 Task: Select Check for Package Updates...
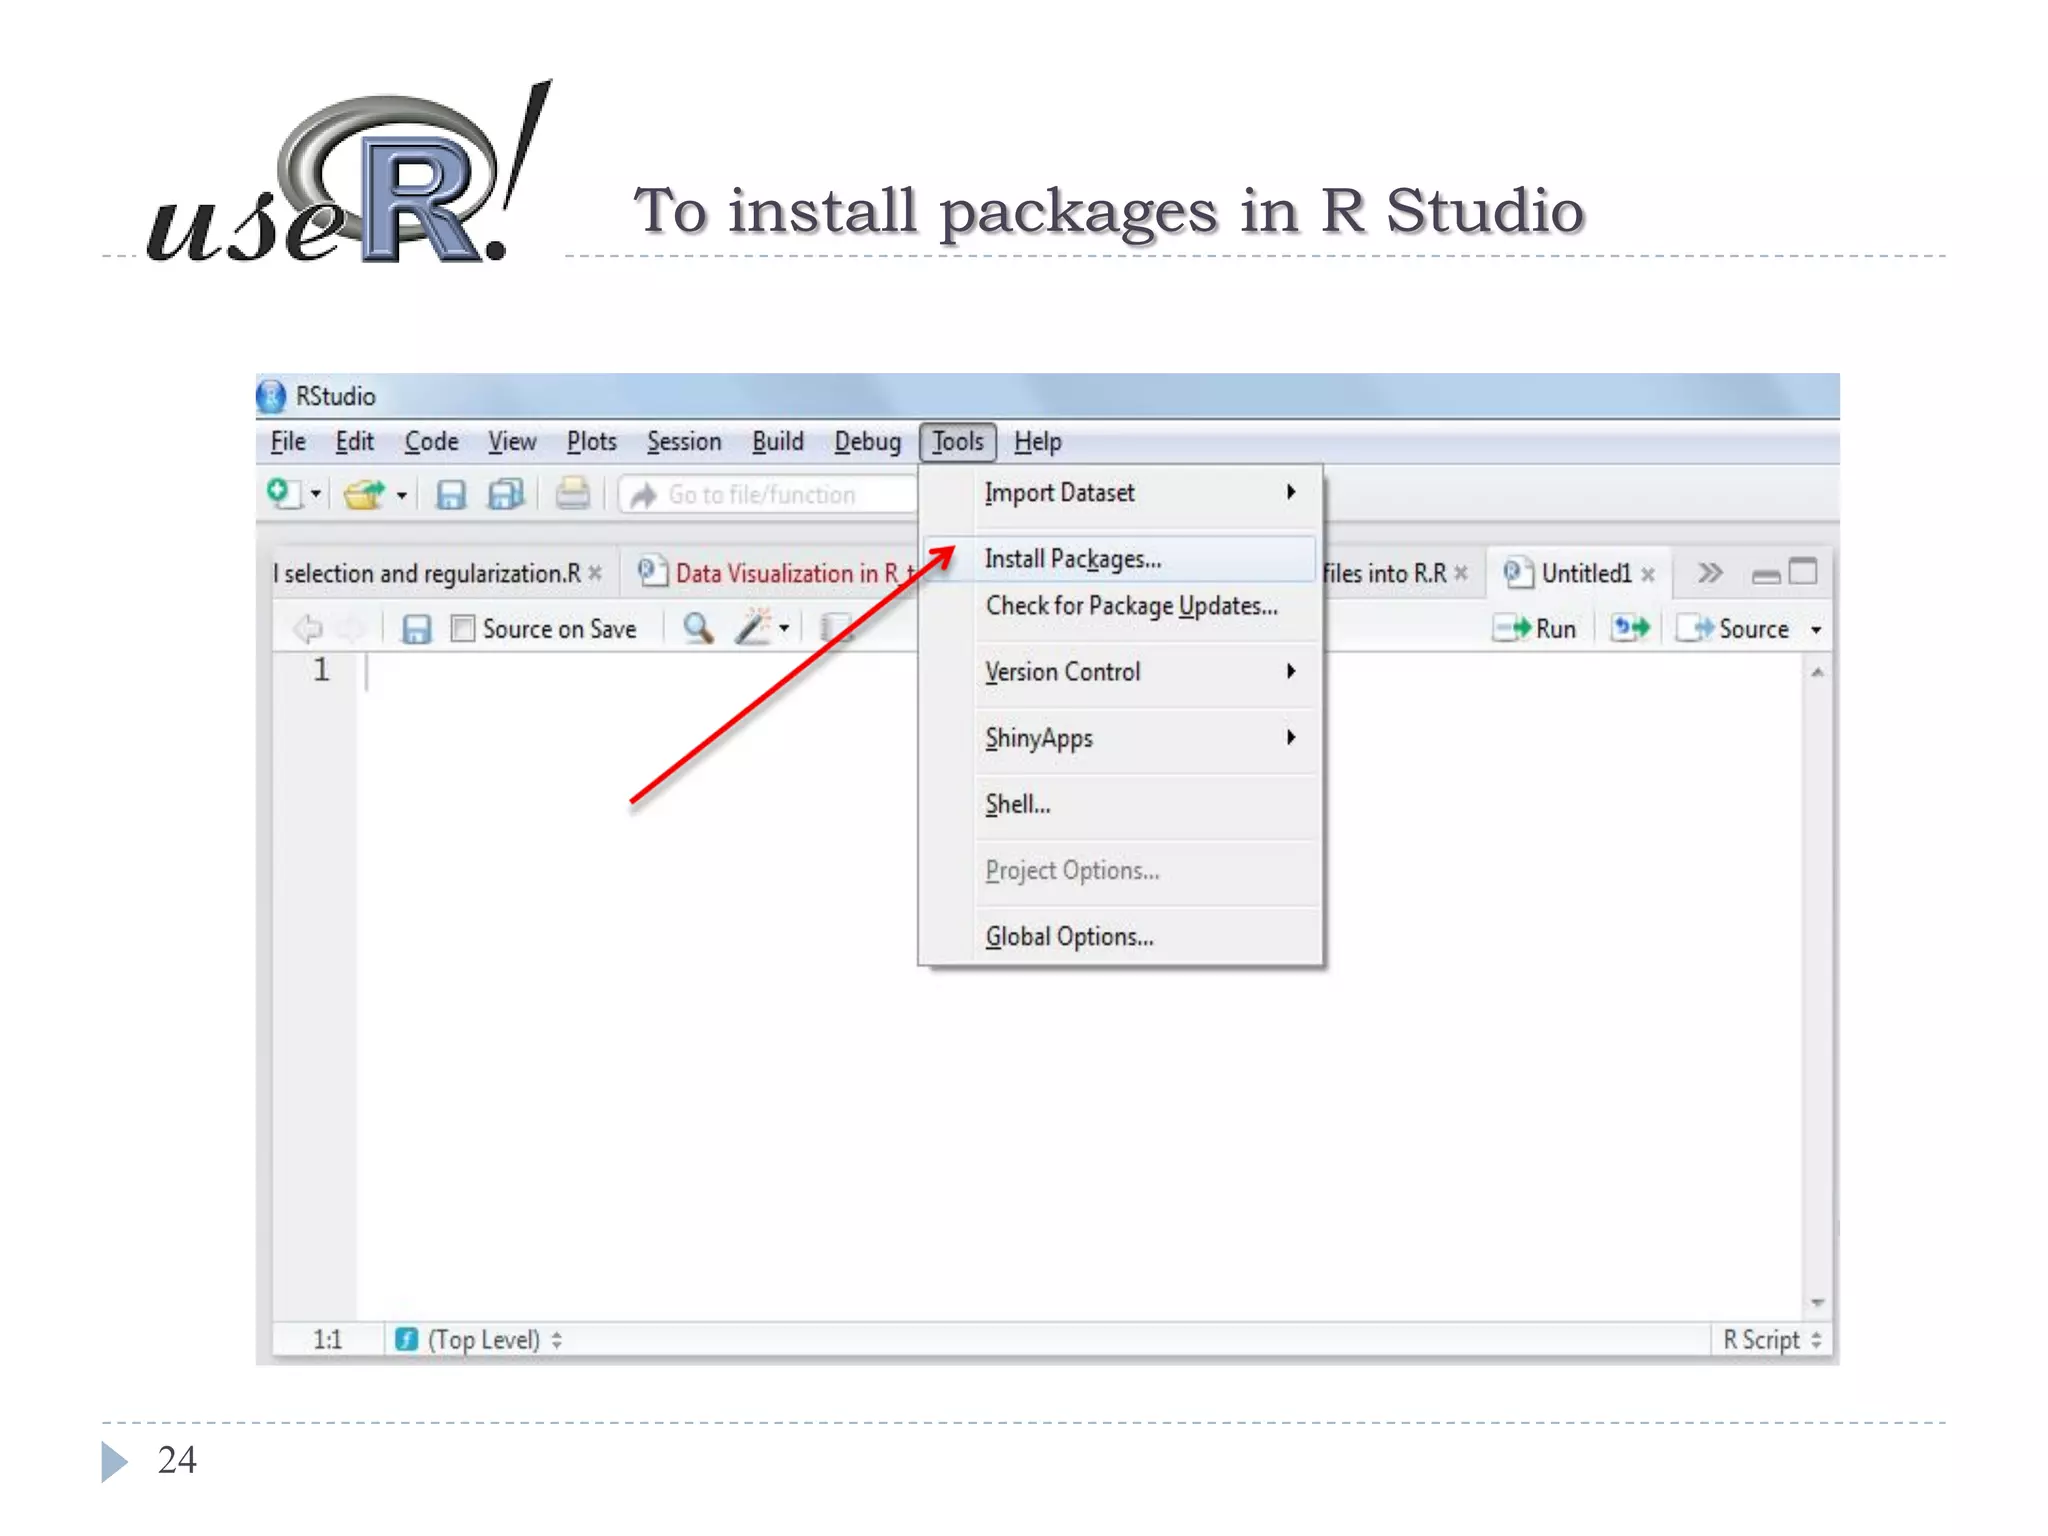pos(1120,606)
